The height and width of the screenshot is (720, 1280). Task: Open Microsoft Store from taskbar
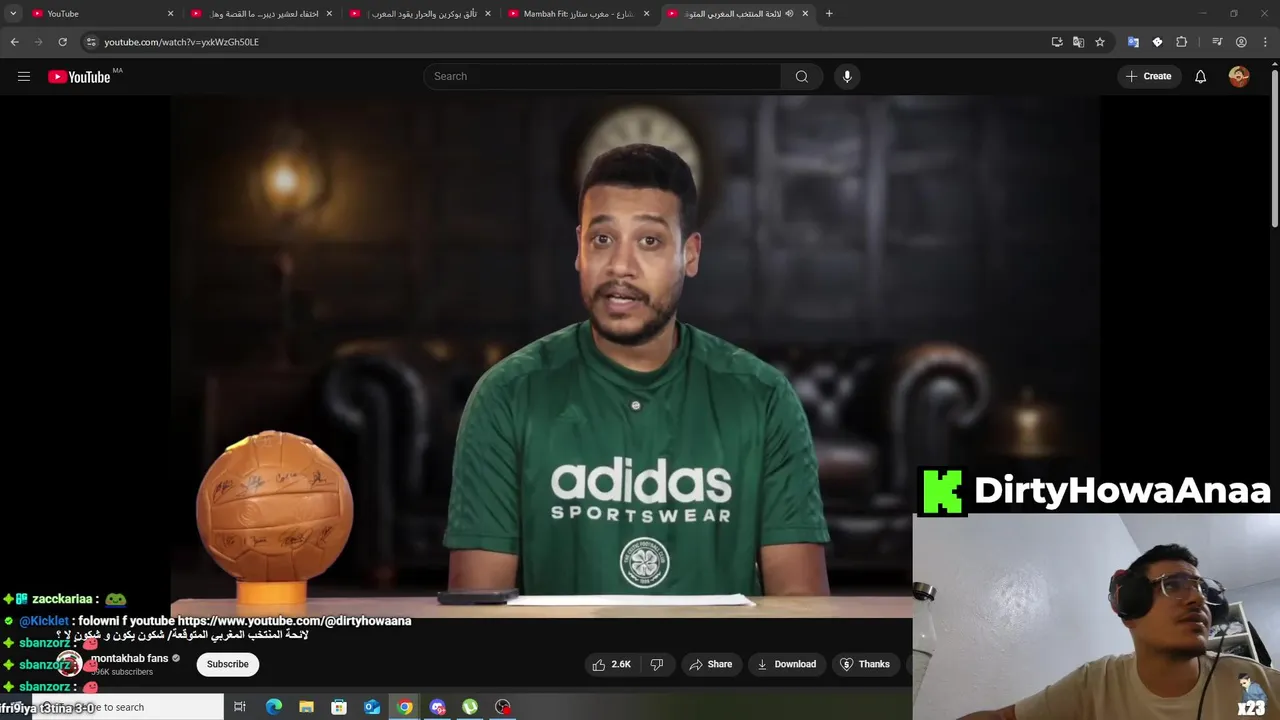pyautogui.click(x=339, y=707)
